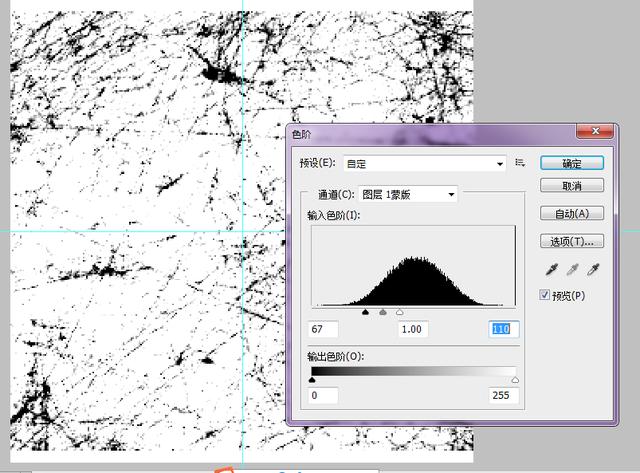The image size is (640, 473).
Task: Click the 输入色阶(I) label
Action: [333, 215]
